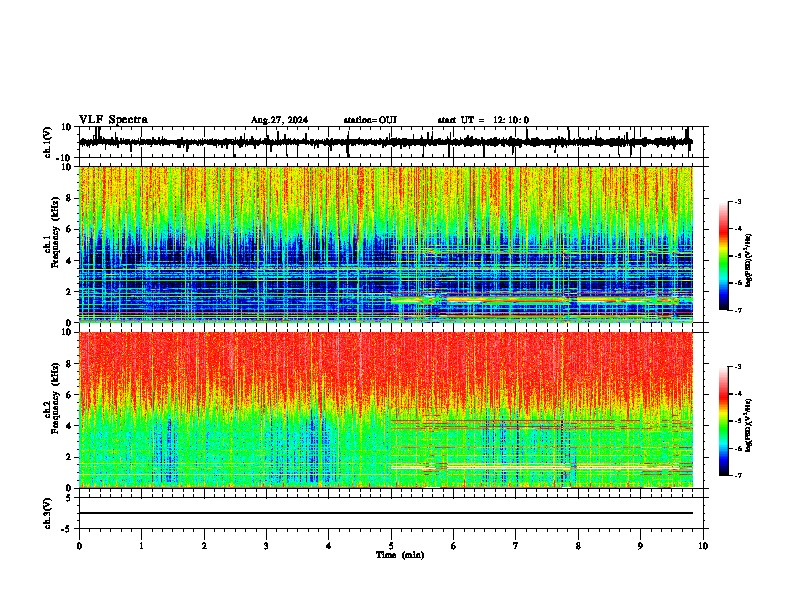Viewport: 792px width, 612px height.
Task: Click the "-7" label on ch.1 color bar
Action: tap(738, 310)
